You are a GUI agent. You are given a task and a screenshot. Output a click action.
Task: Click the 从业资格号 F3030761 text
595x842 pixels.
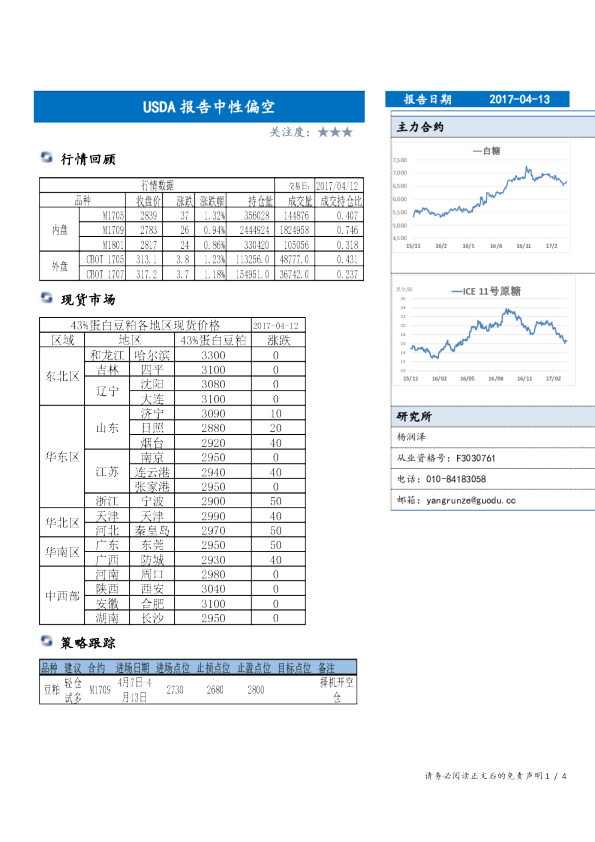point(446,458)
